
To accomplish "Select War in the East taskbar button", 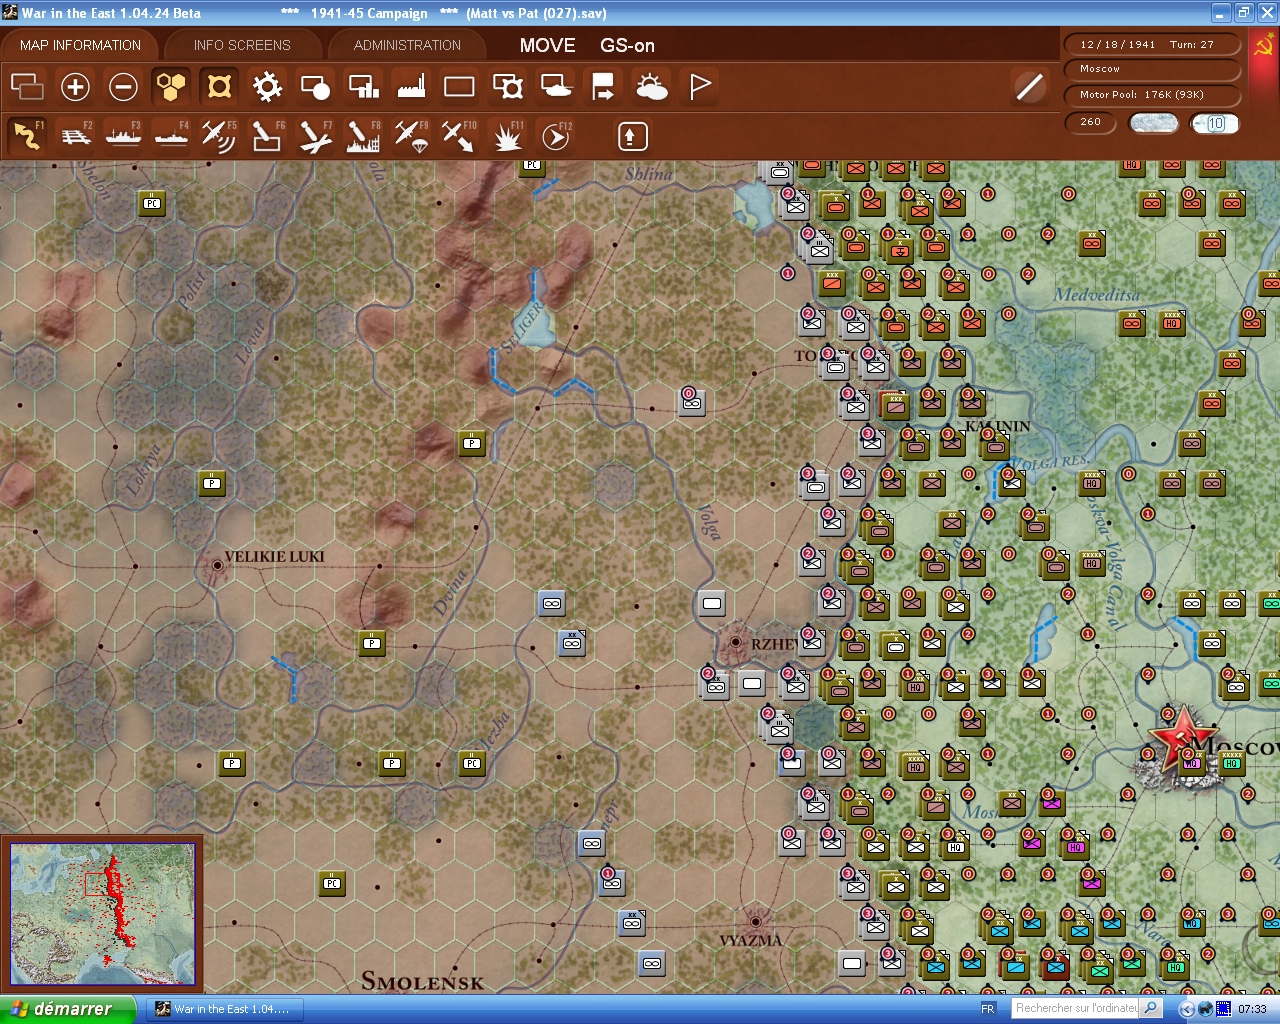I will (223, 1009).
